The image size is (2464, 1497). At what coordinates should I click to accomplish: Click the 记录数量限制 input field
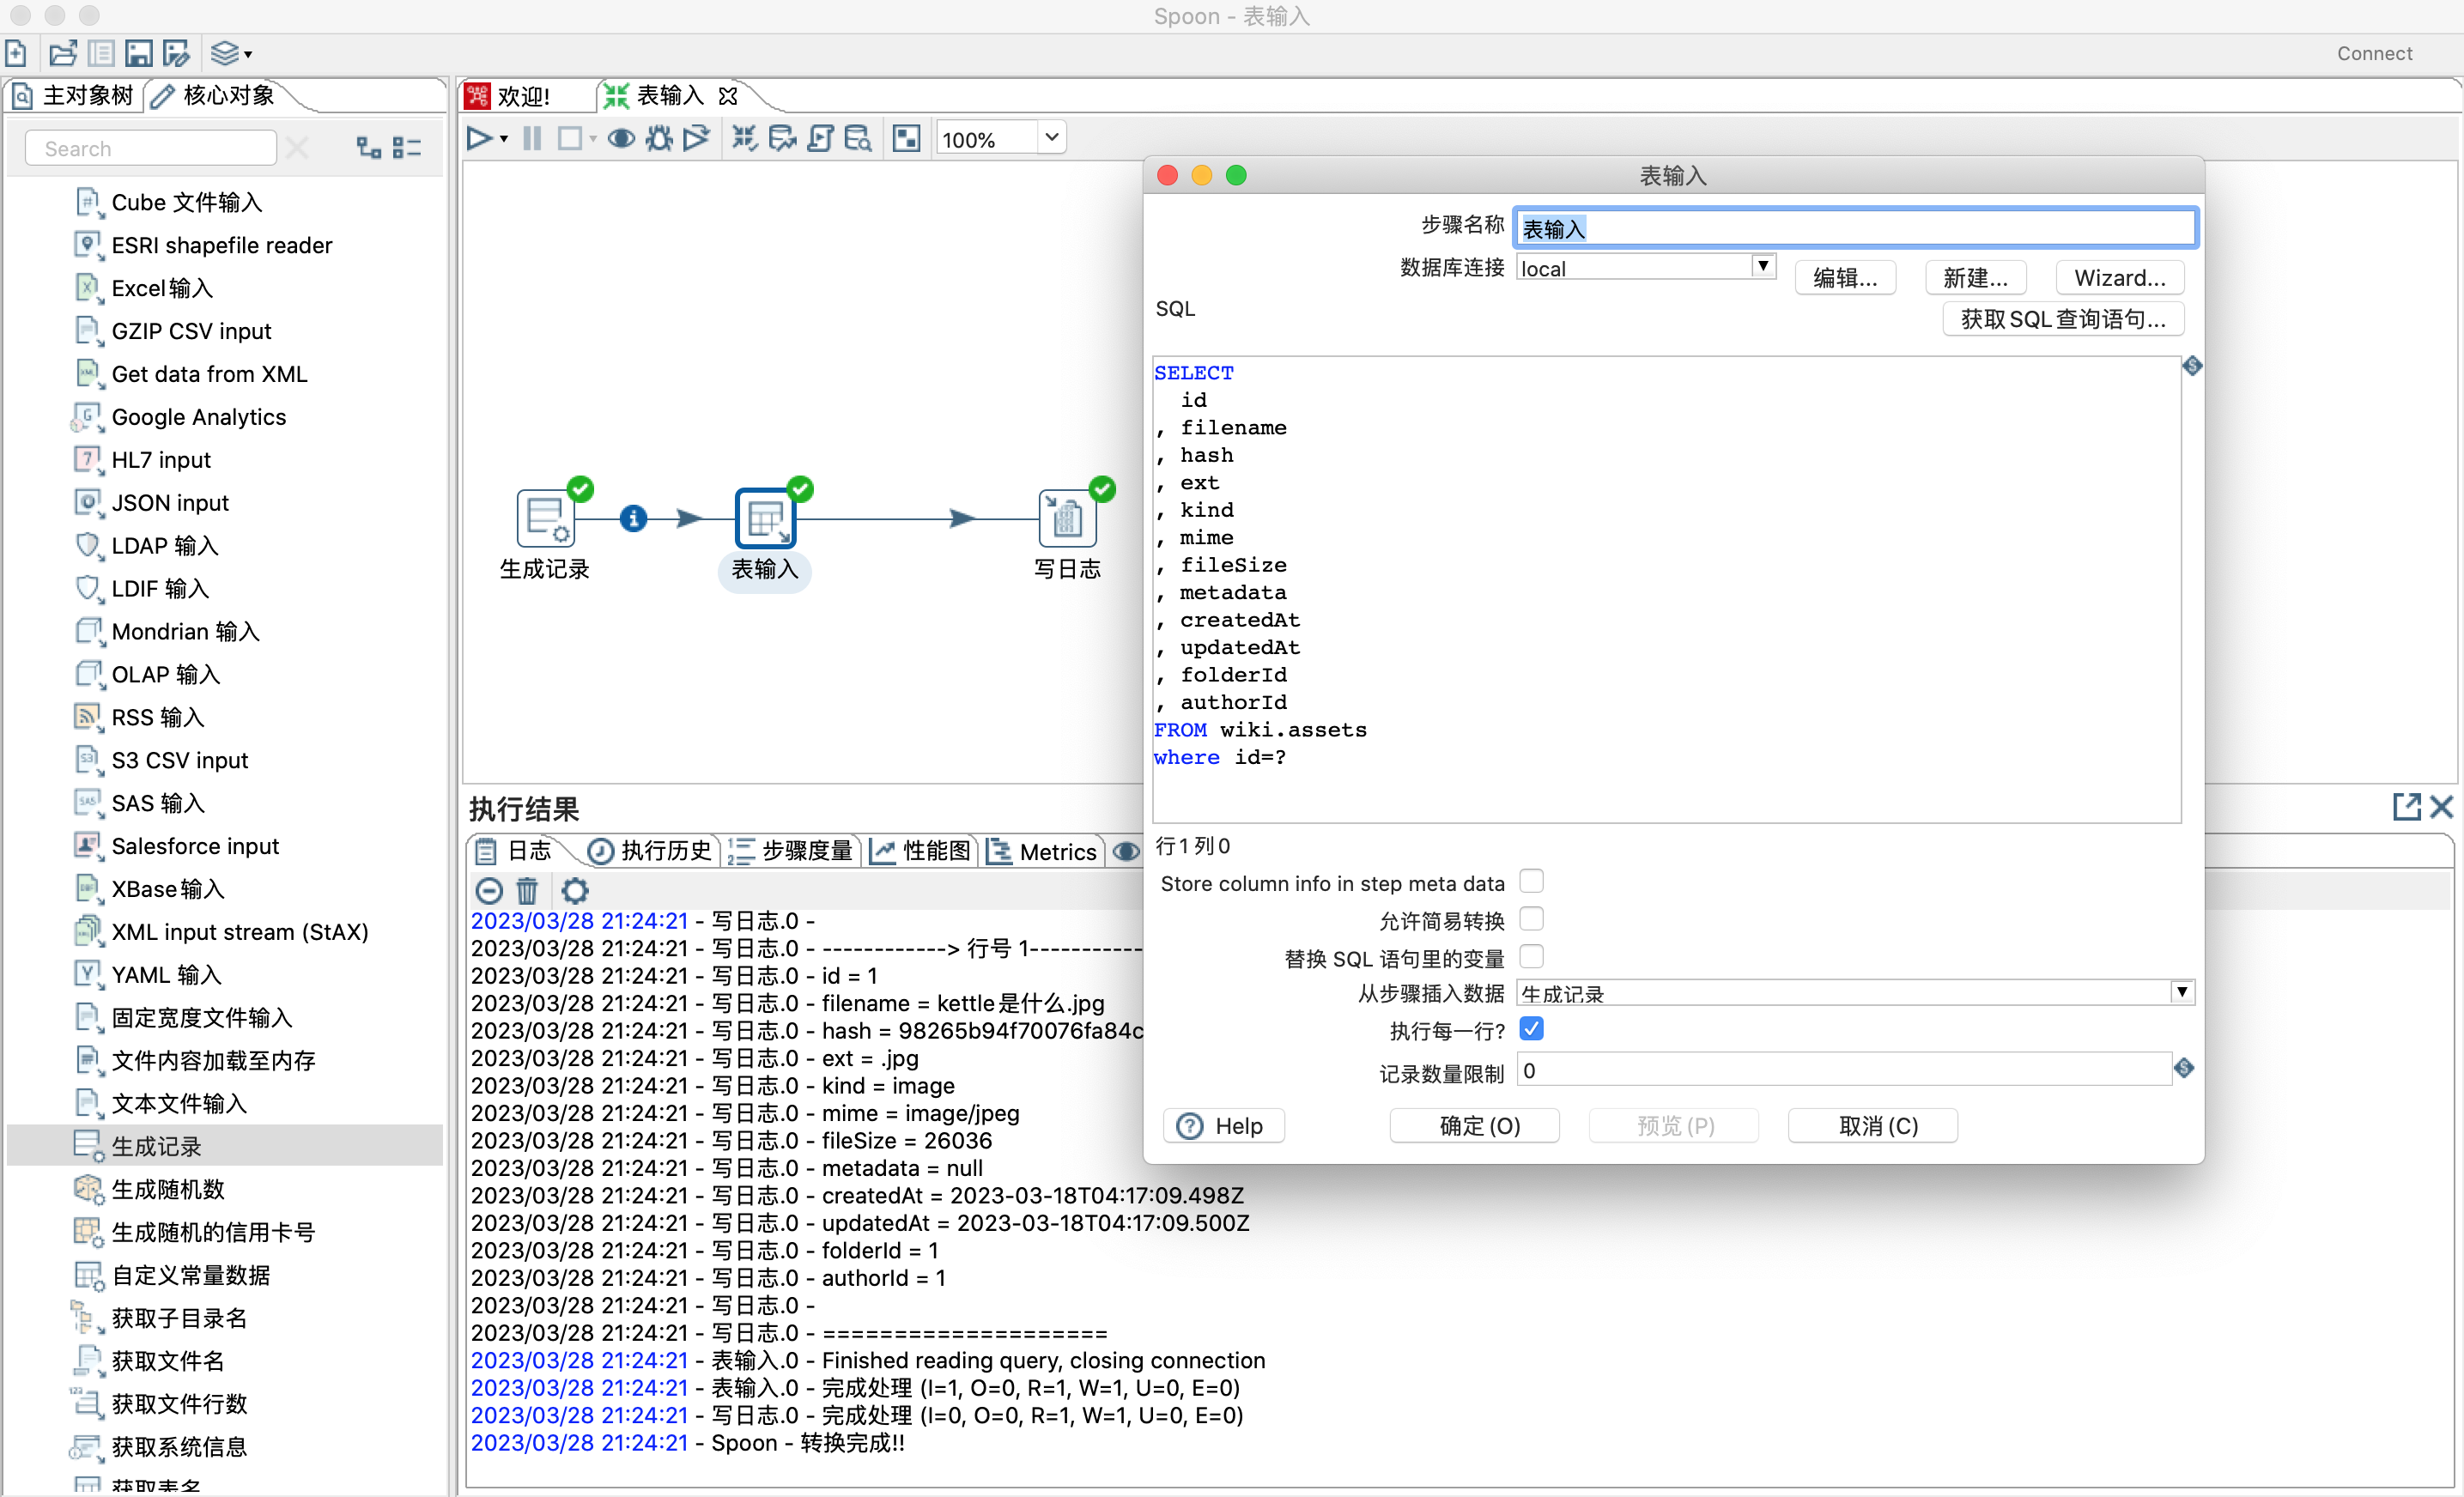(x=1840, y=1071)
